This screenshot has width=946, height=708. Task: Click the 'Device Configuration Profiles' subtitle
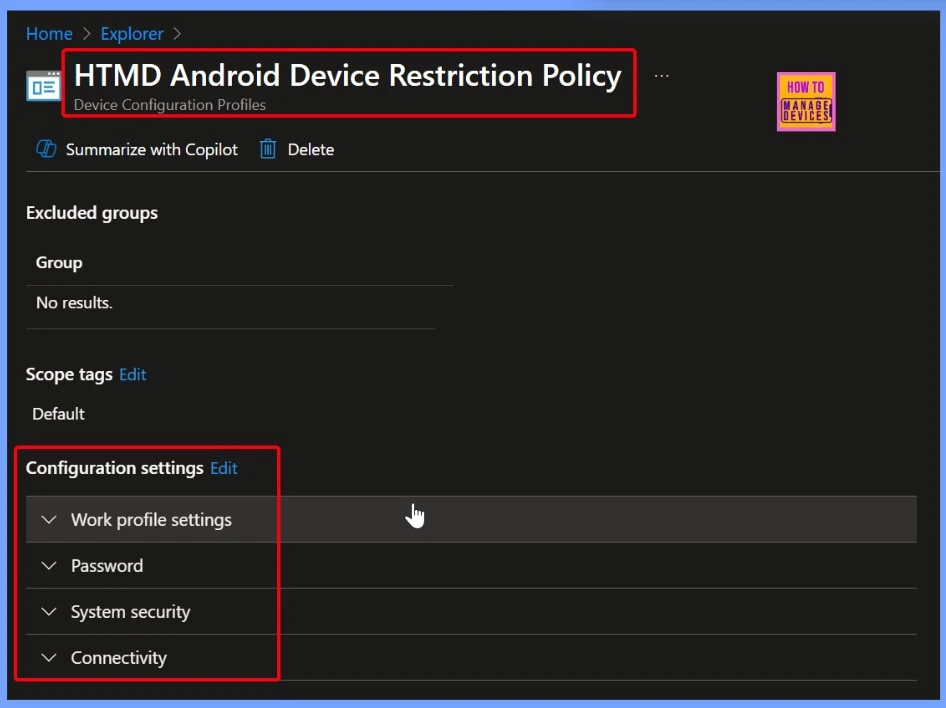pyautogui.click(x=170, y=104)
